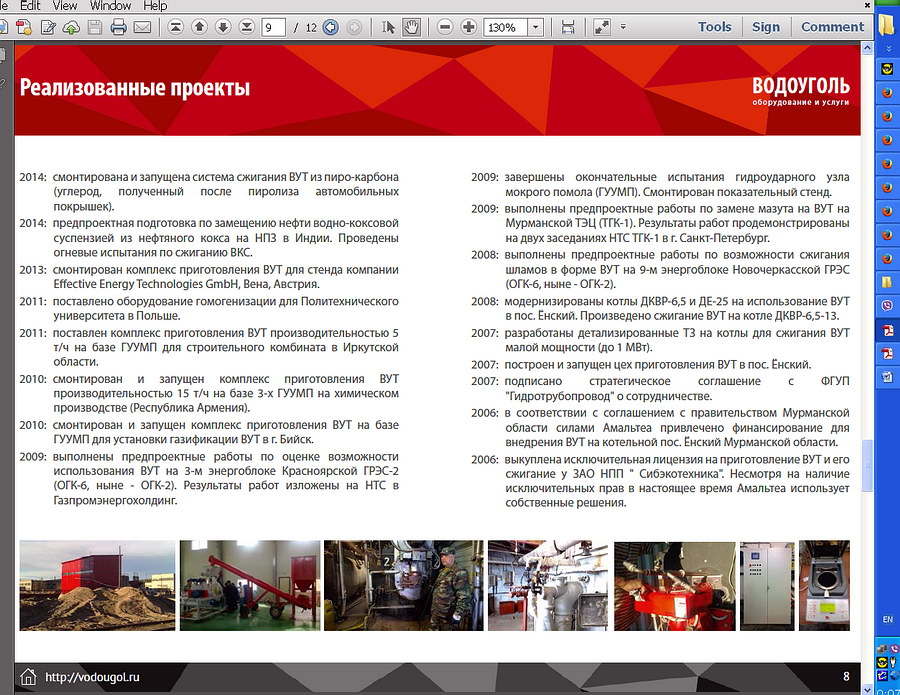Print the document via printer icon

point(118,27)
